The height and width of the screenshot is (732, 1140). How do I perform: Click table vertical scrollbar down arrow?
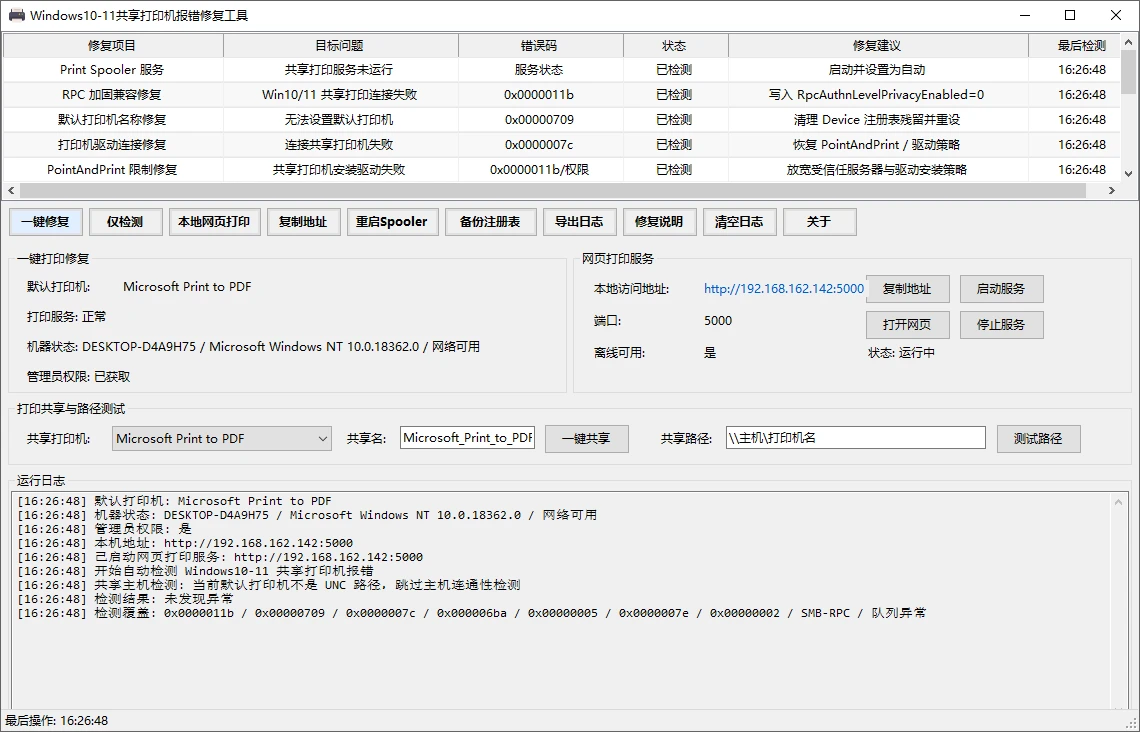click(1128, 174)
